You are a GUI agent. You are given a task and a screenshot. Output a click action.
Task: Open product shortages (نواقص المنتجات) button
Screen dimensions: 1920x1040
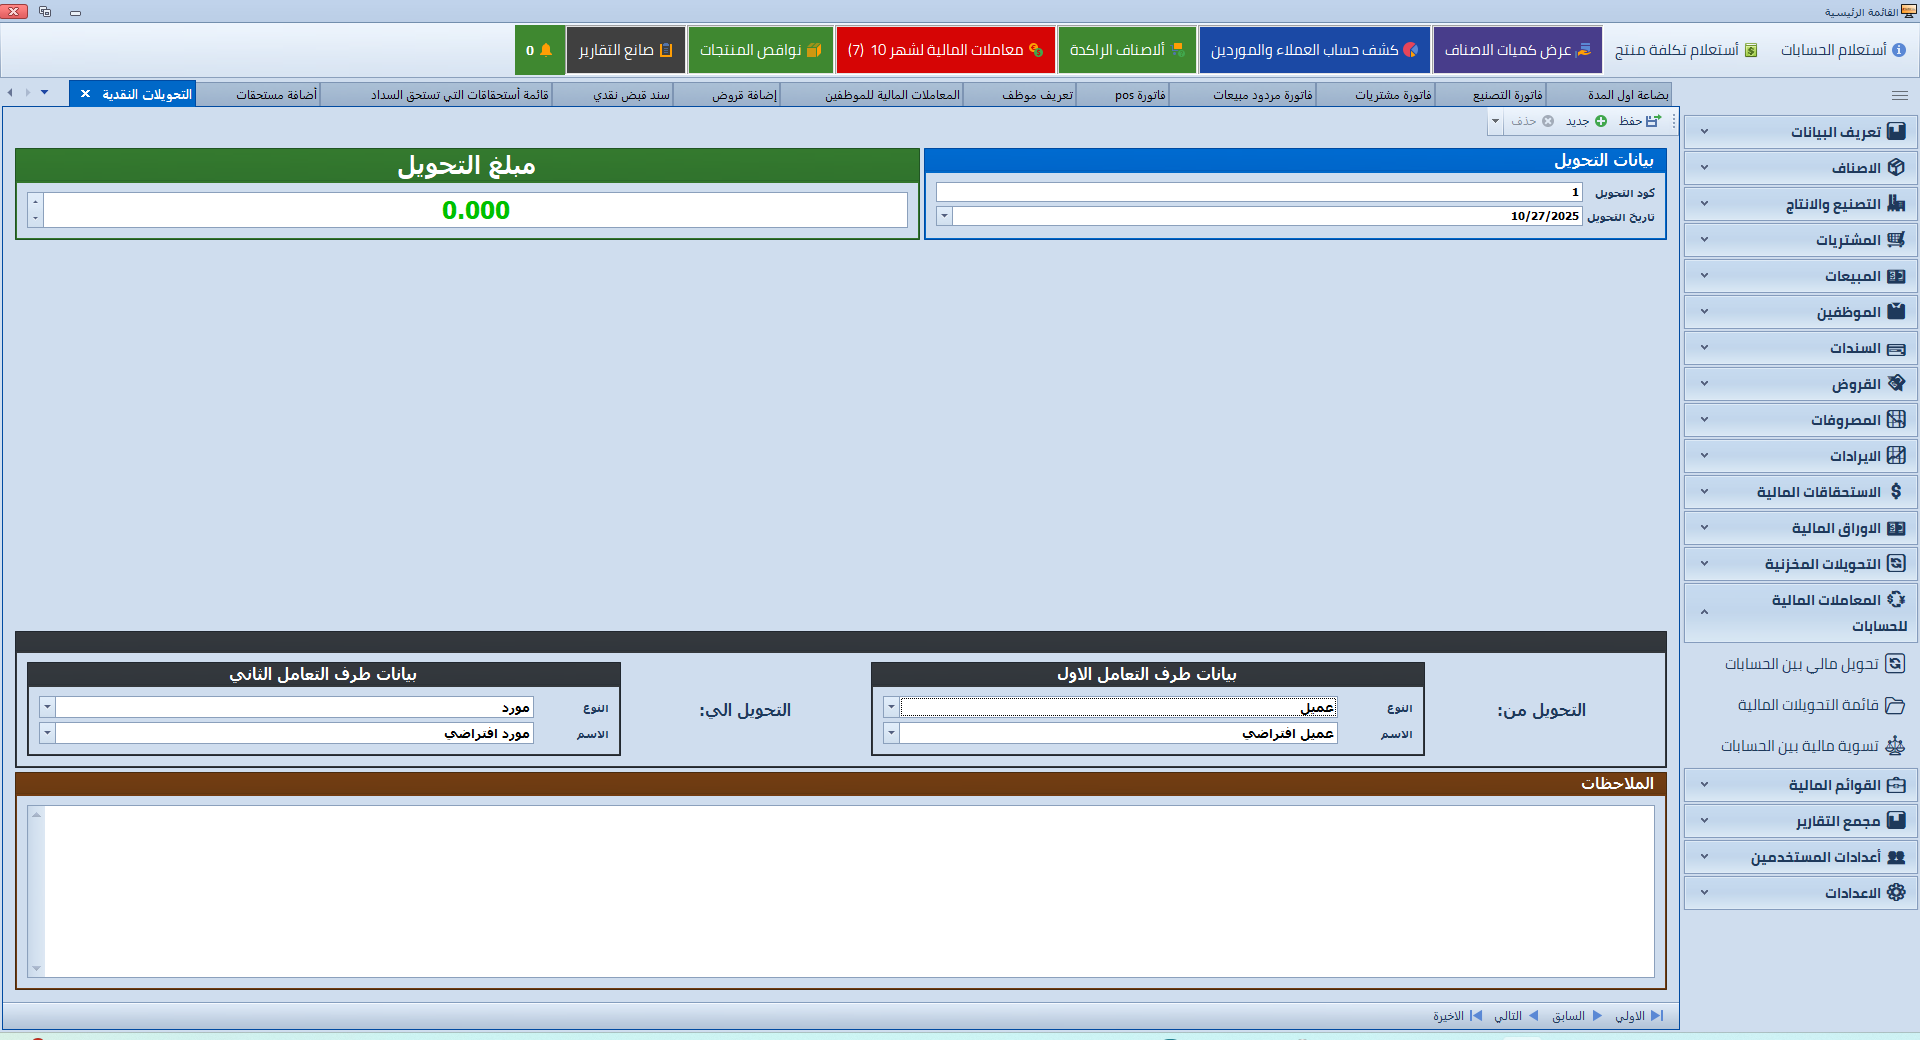tap(760, 50)
